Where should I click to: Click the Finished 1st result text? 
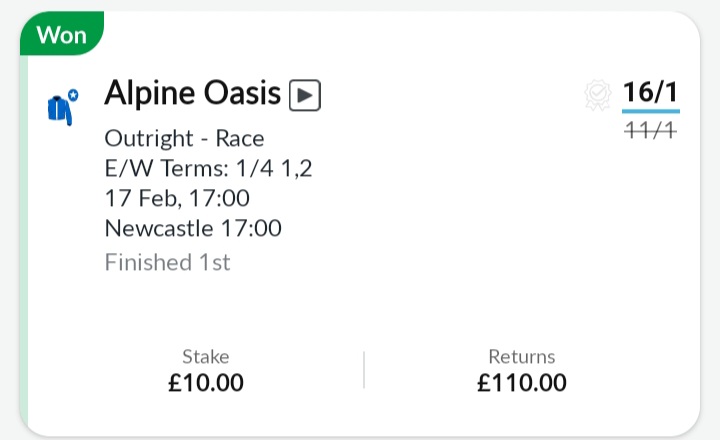pyautogui.click(x=168, y=262)
